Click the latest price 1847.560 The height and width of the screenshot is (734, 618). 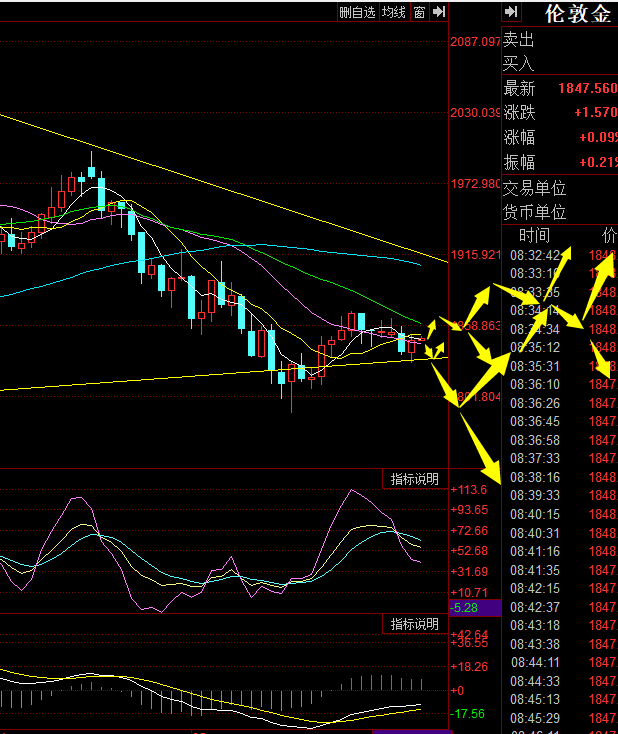click(x=588, y=88)
